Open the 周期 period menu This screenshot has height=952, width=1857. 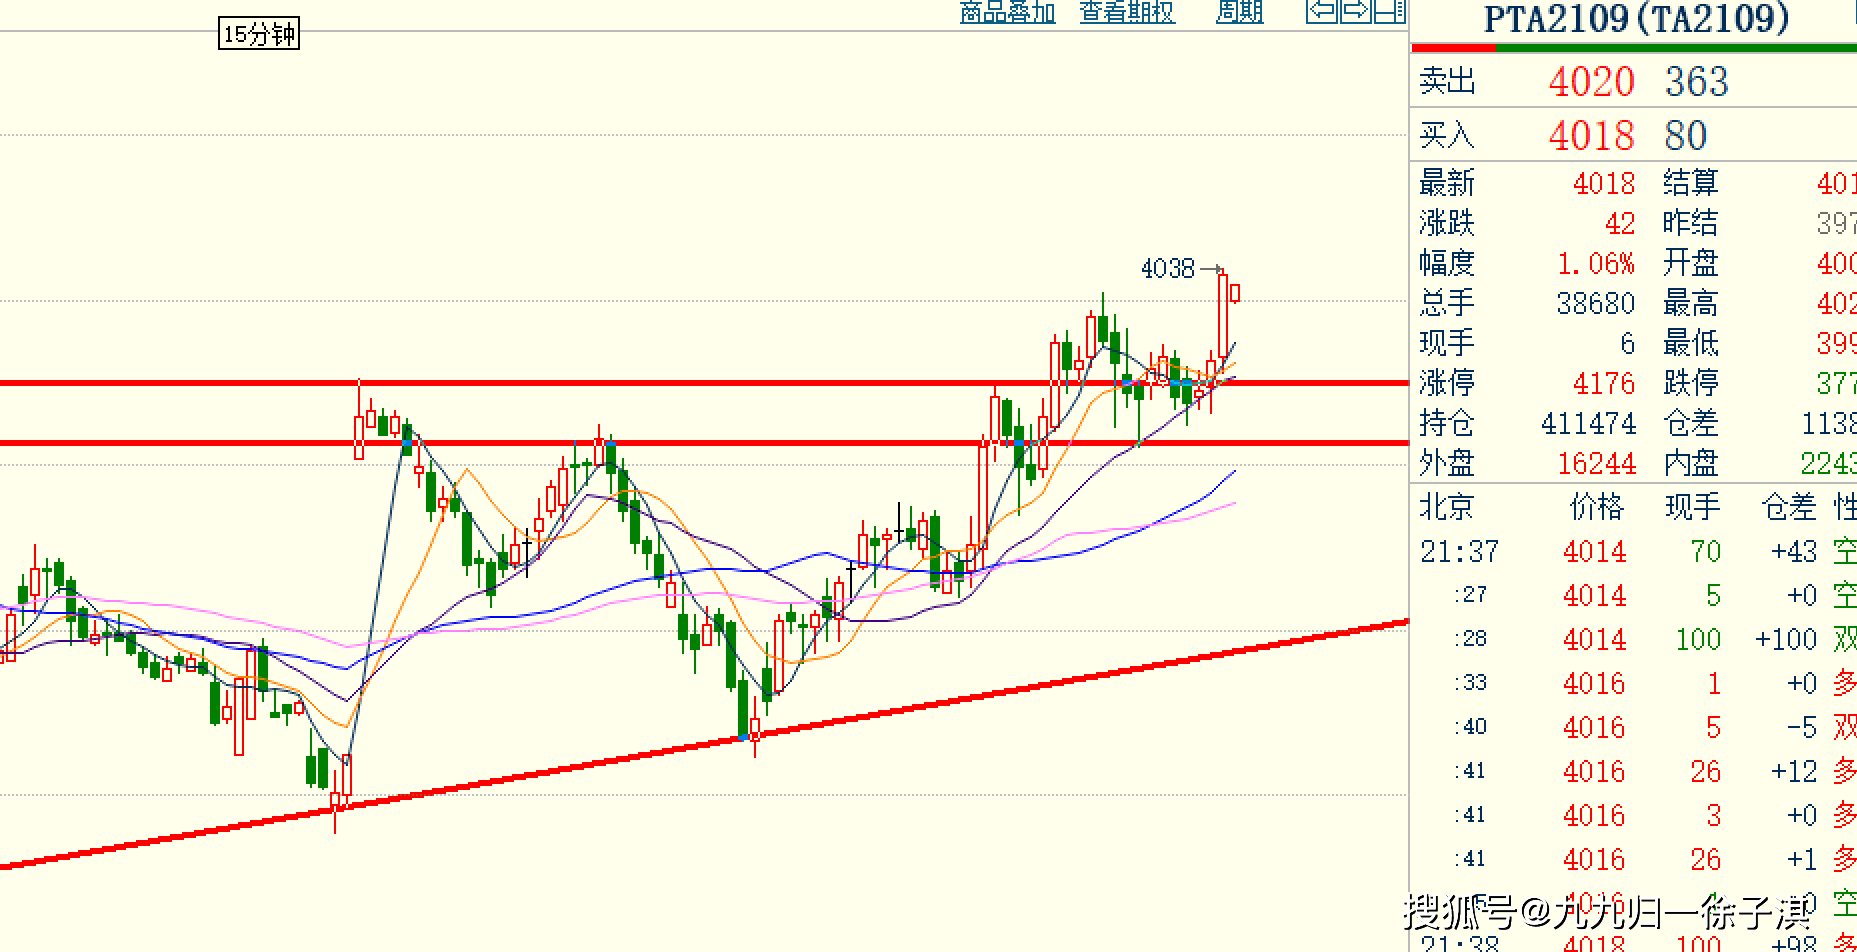(1239, 11)
